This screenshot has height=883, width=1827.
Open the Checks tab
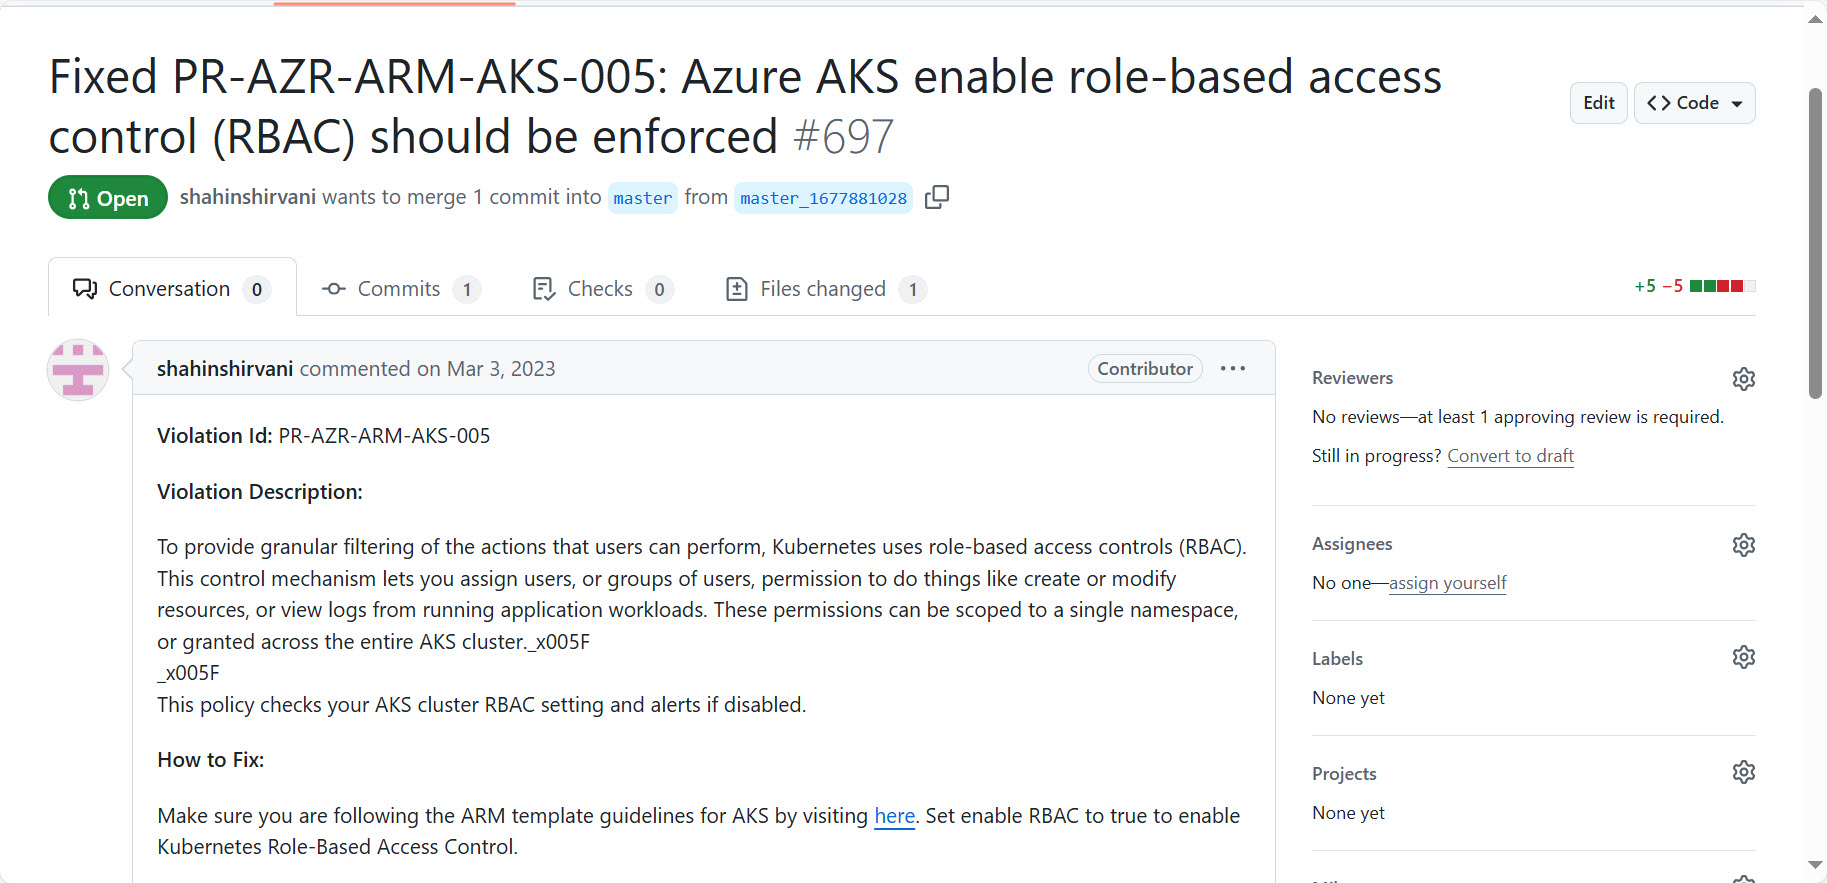coord(603,289)
